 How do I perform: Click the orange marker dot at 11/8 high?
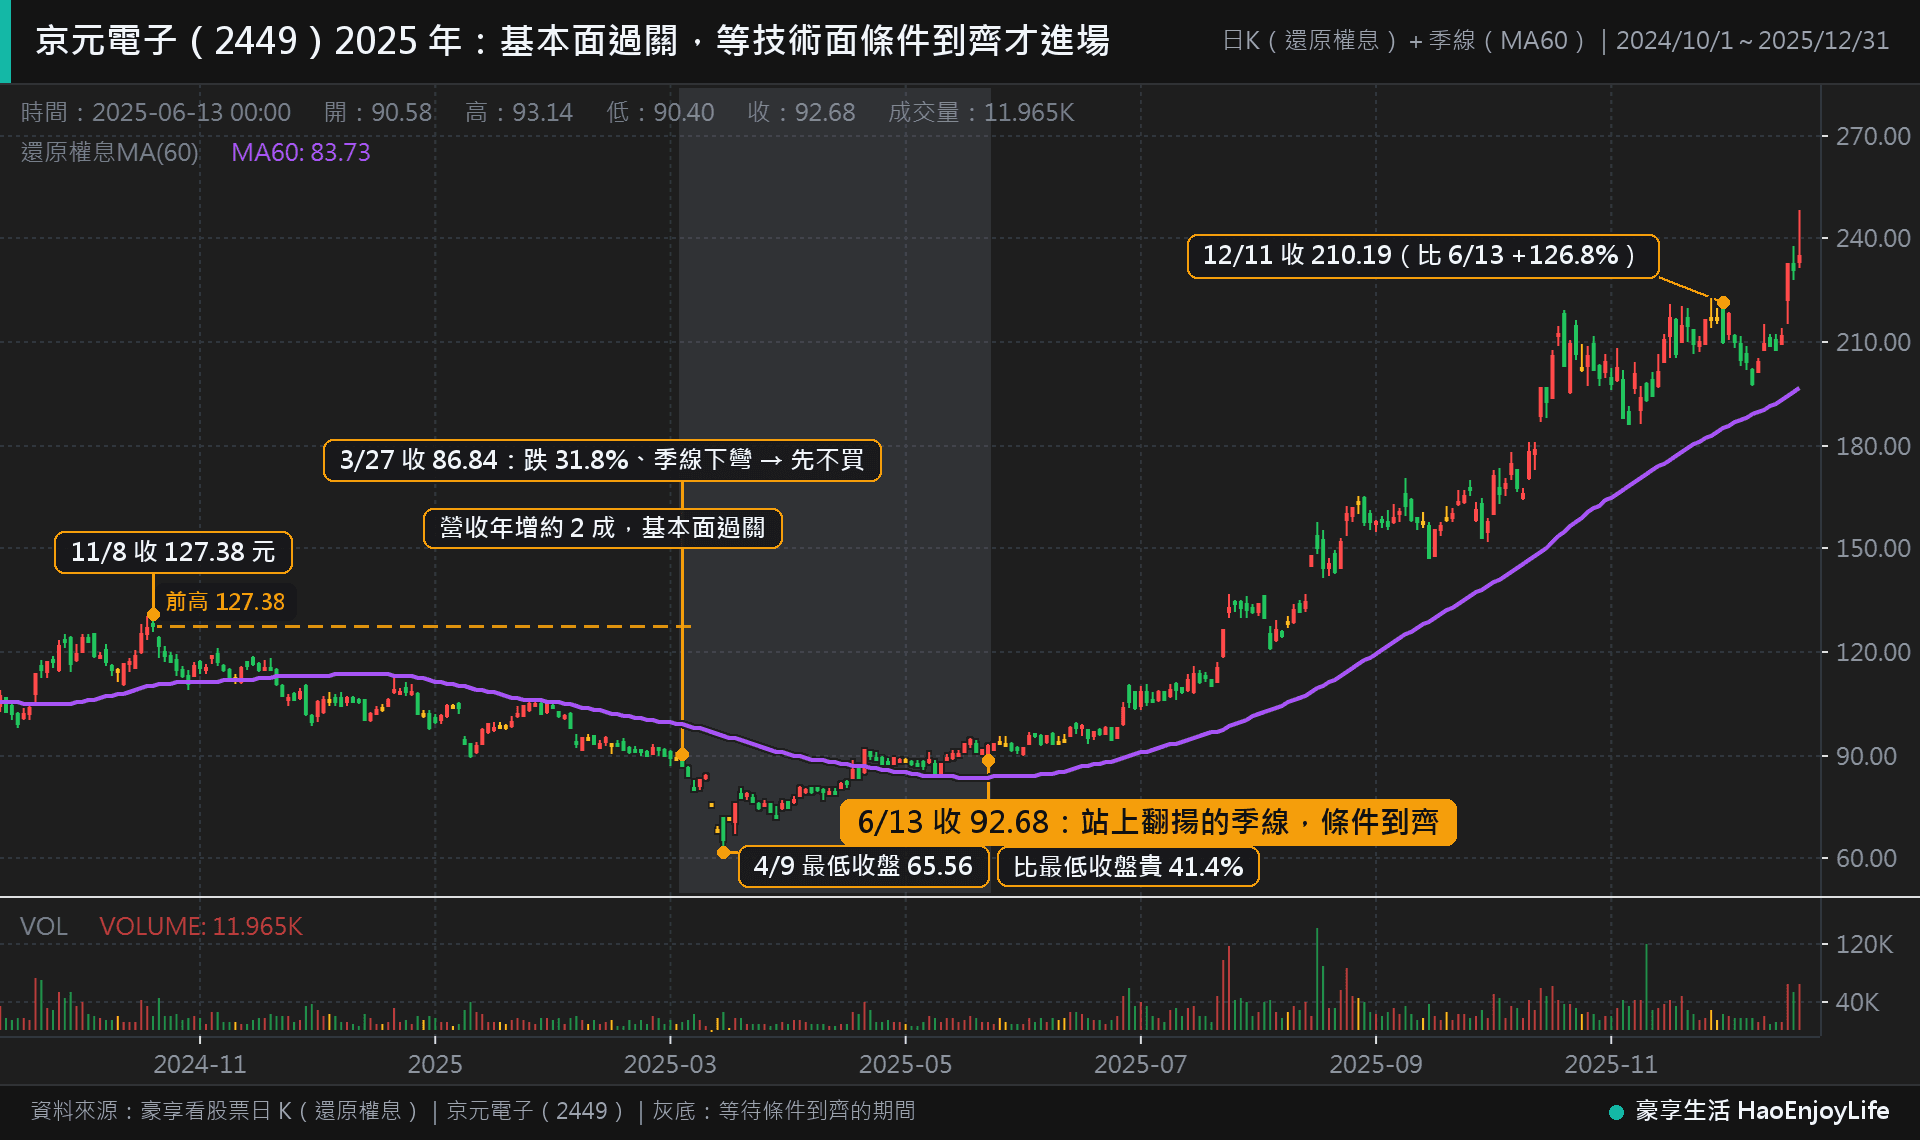[153, 615]
